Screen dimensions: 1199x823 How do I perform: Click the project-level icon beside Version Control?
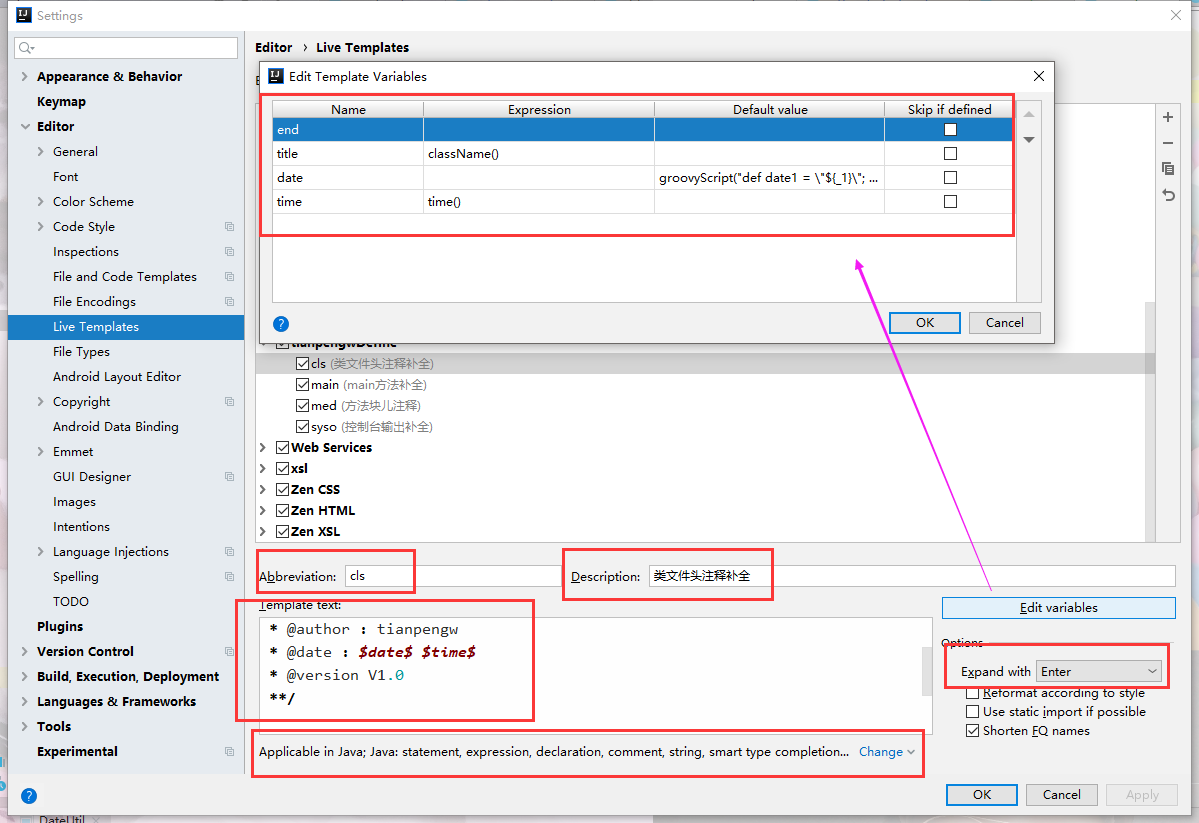[229, 652]
